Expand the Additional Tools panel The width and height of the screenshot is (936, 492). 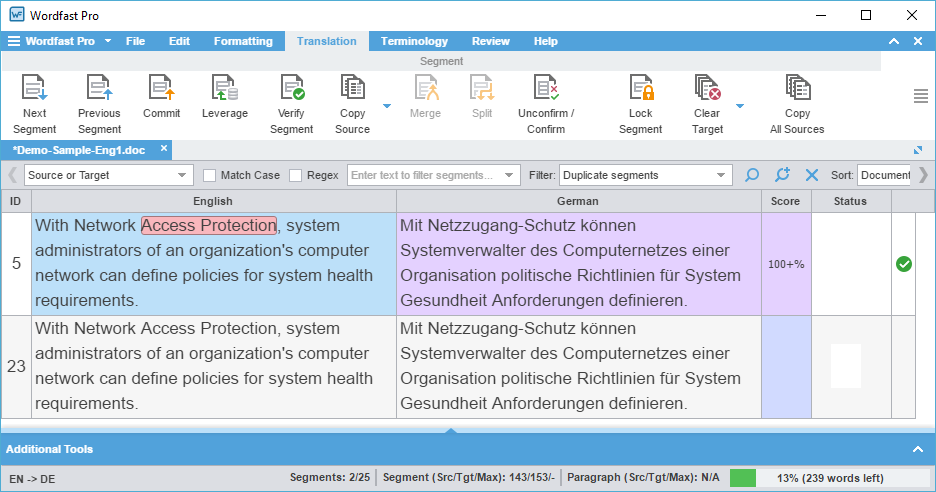point(918,449)
